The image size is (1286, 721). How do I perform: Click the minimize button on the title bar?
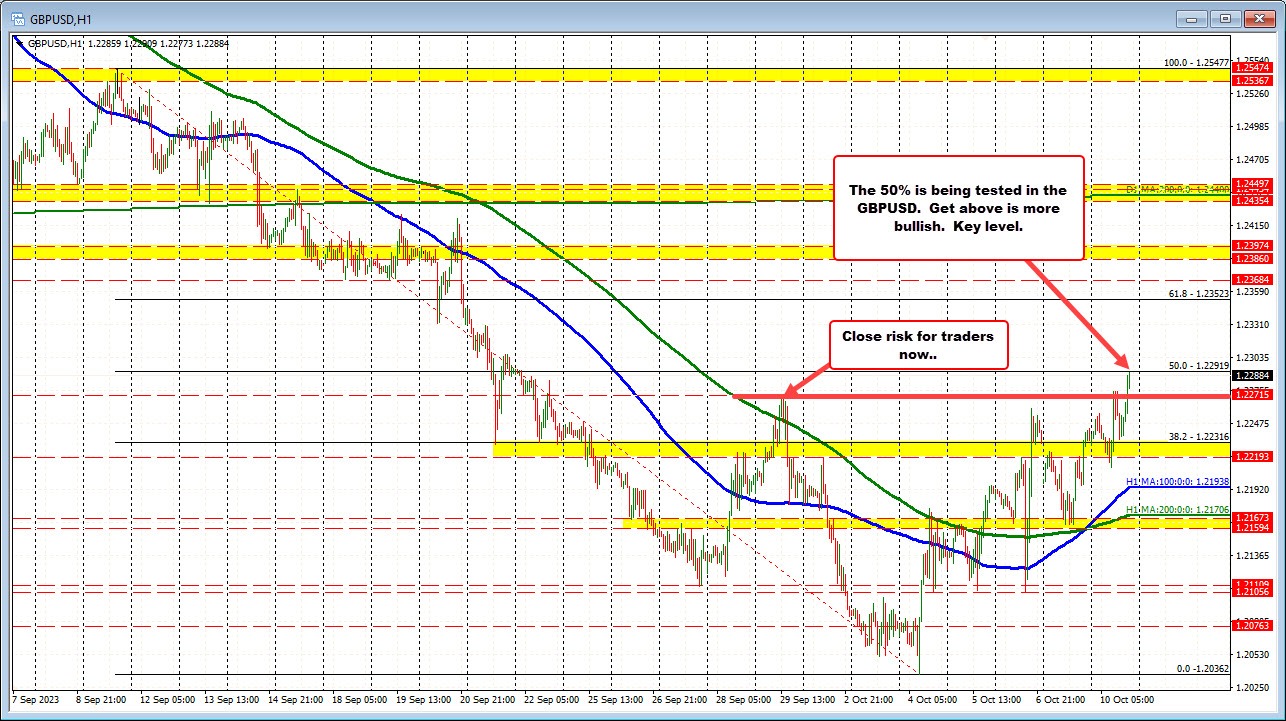pyautogui.click(x=1191, y=18)
